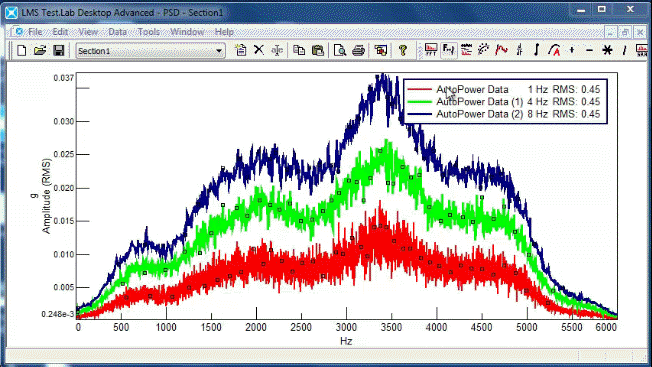The width and height of the screenshot is (652, 367).
Task: Open the Section1 dropdown
Action: tap(151, 51)
